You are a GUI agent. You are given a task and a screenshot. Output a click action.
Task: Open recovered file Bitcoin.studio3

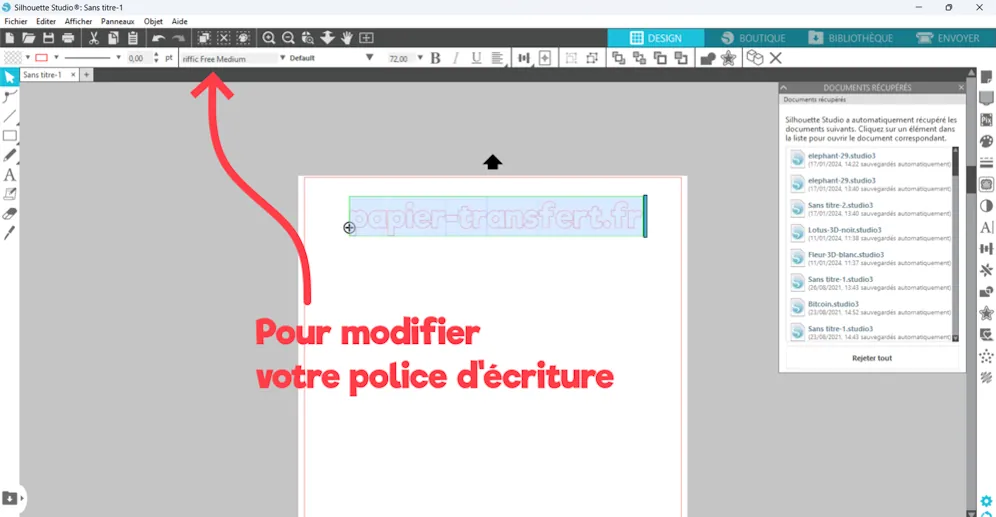click(x=871, y=307)
